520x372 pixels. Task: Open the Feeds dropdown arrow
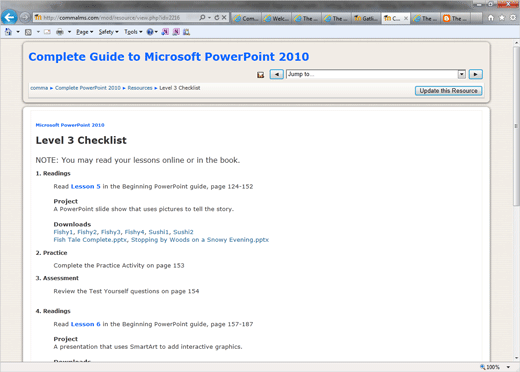coord(38,32)
